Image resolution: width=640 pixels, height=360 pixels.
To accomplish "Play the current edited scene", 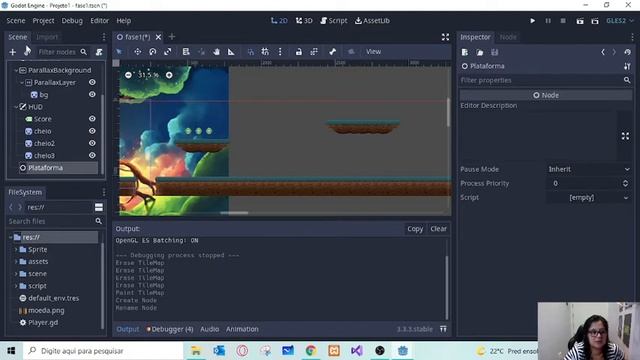I will pyautogui.click(x=580, y=21).
